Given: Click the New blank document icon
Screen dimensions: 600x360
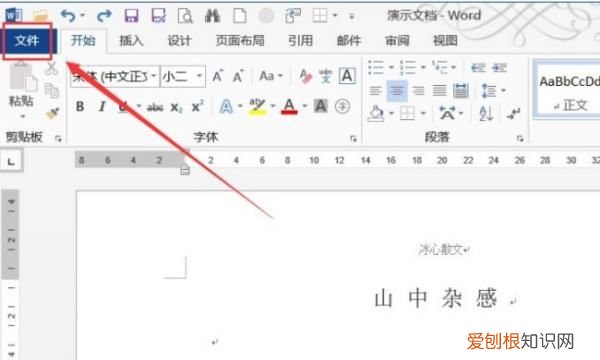Looking at the screenshot, I should 240,16.
